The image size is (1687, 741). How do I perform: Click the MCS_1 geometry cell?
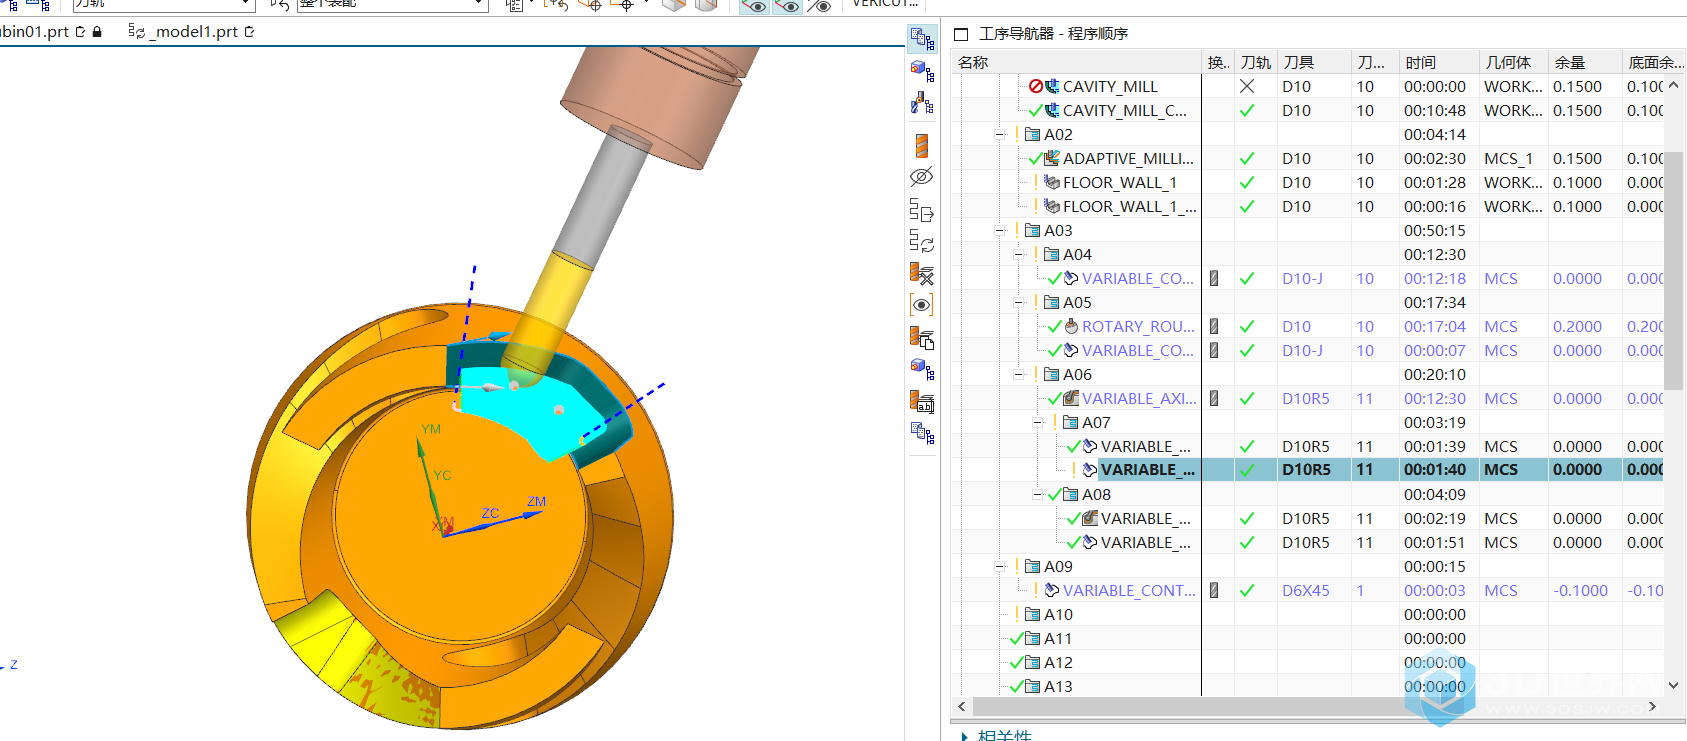[1508, 158]
